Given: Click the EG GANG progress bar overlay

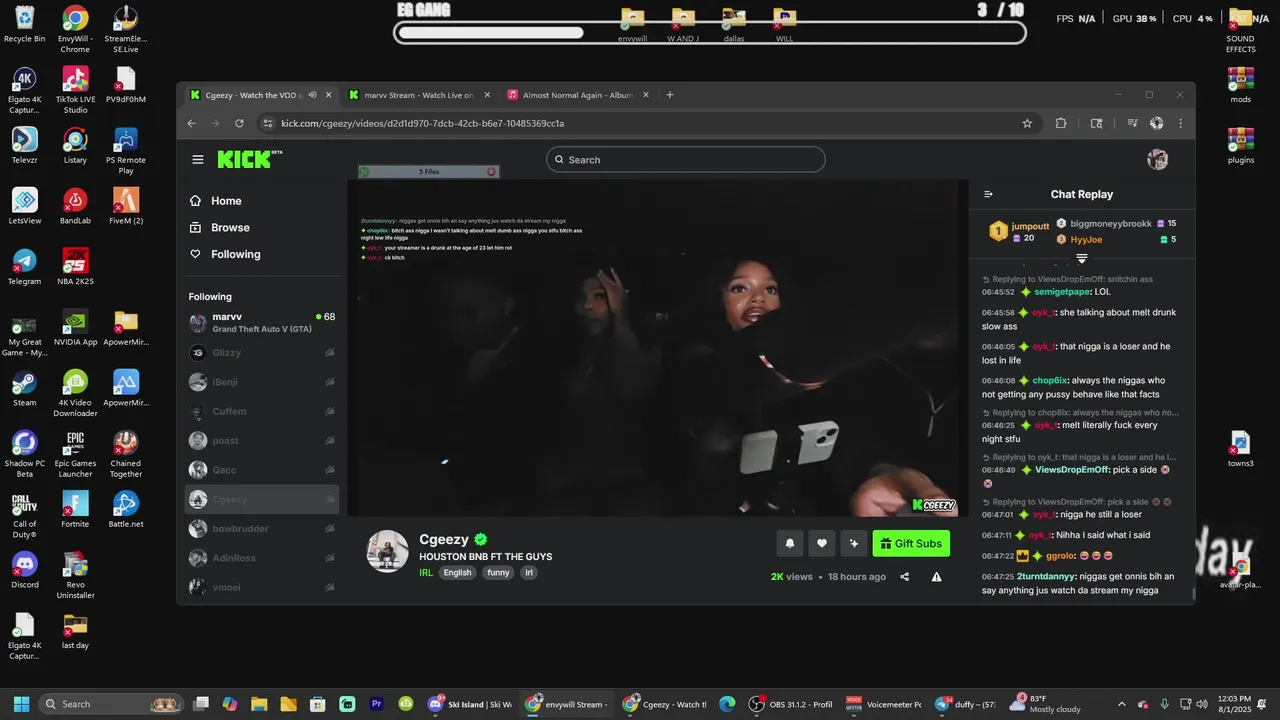Looking at the screenshot, I should pyautogui.click(x=710, y=33).
